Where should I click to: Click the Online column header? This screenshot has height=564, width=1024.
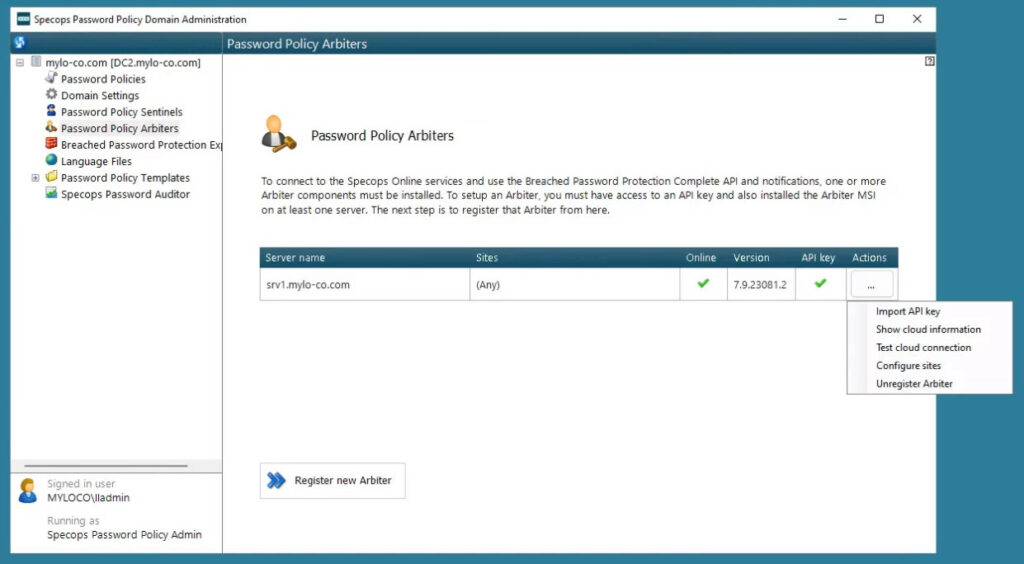point(703,258)
